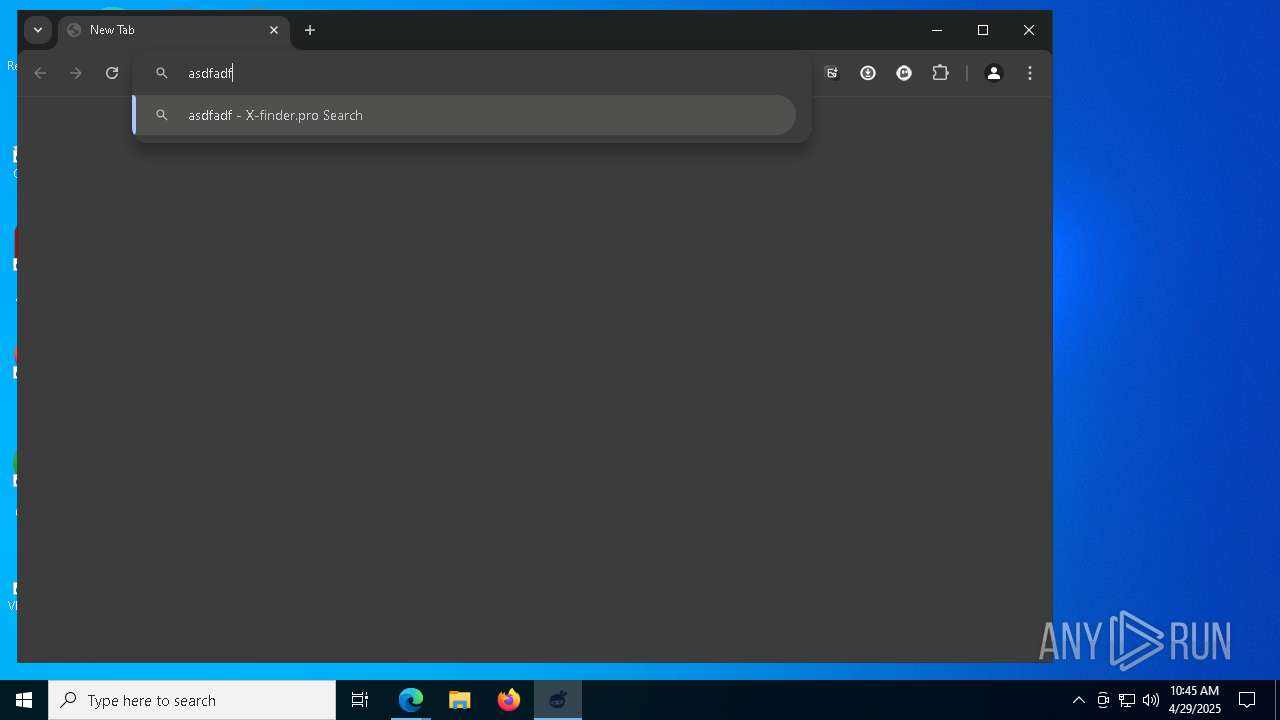This screenshot has width=1280, height=720.
Task: Open the Windows Start menu
Action: click(x=24, y=700)
